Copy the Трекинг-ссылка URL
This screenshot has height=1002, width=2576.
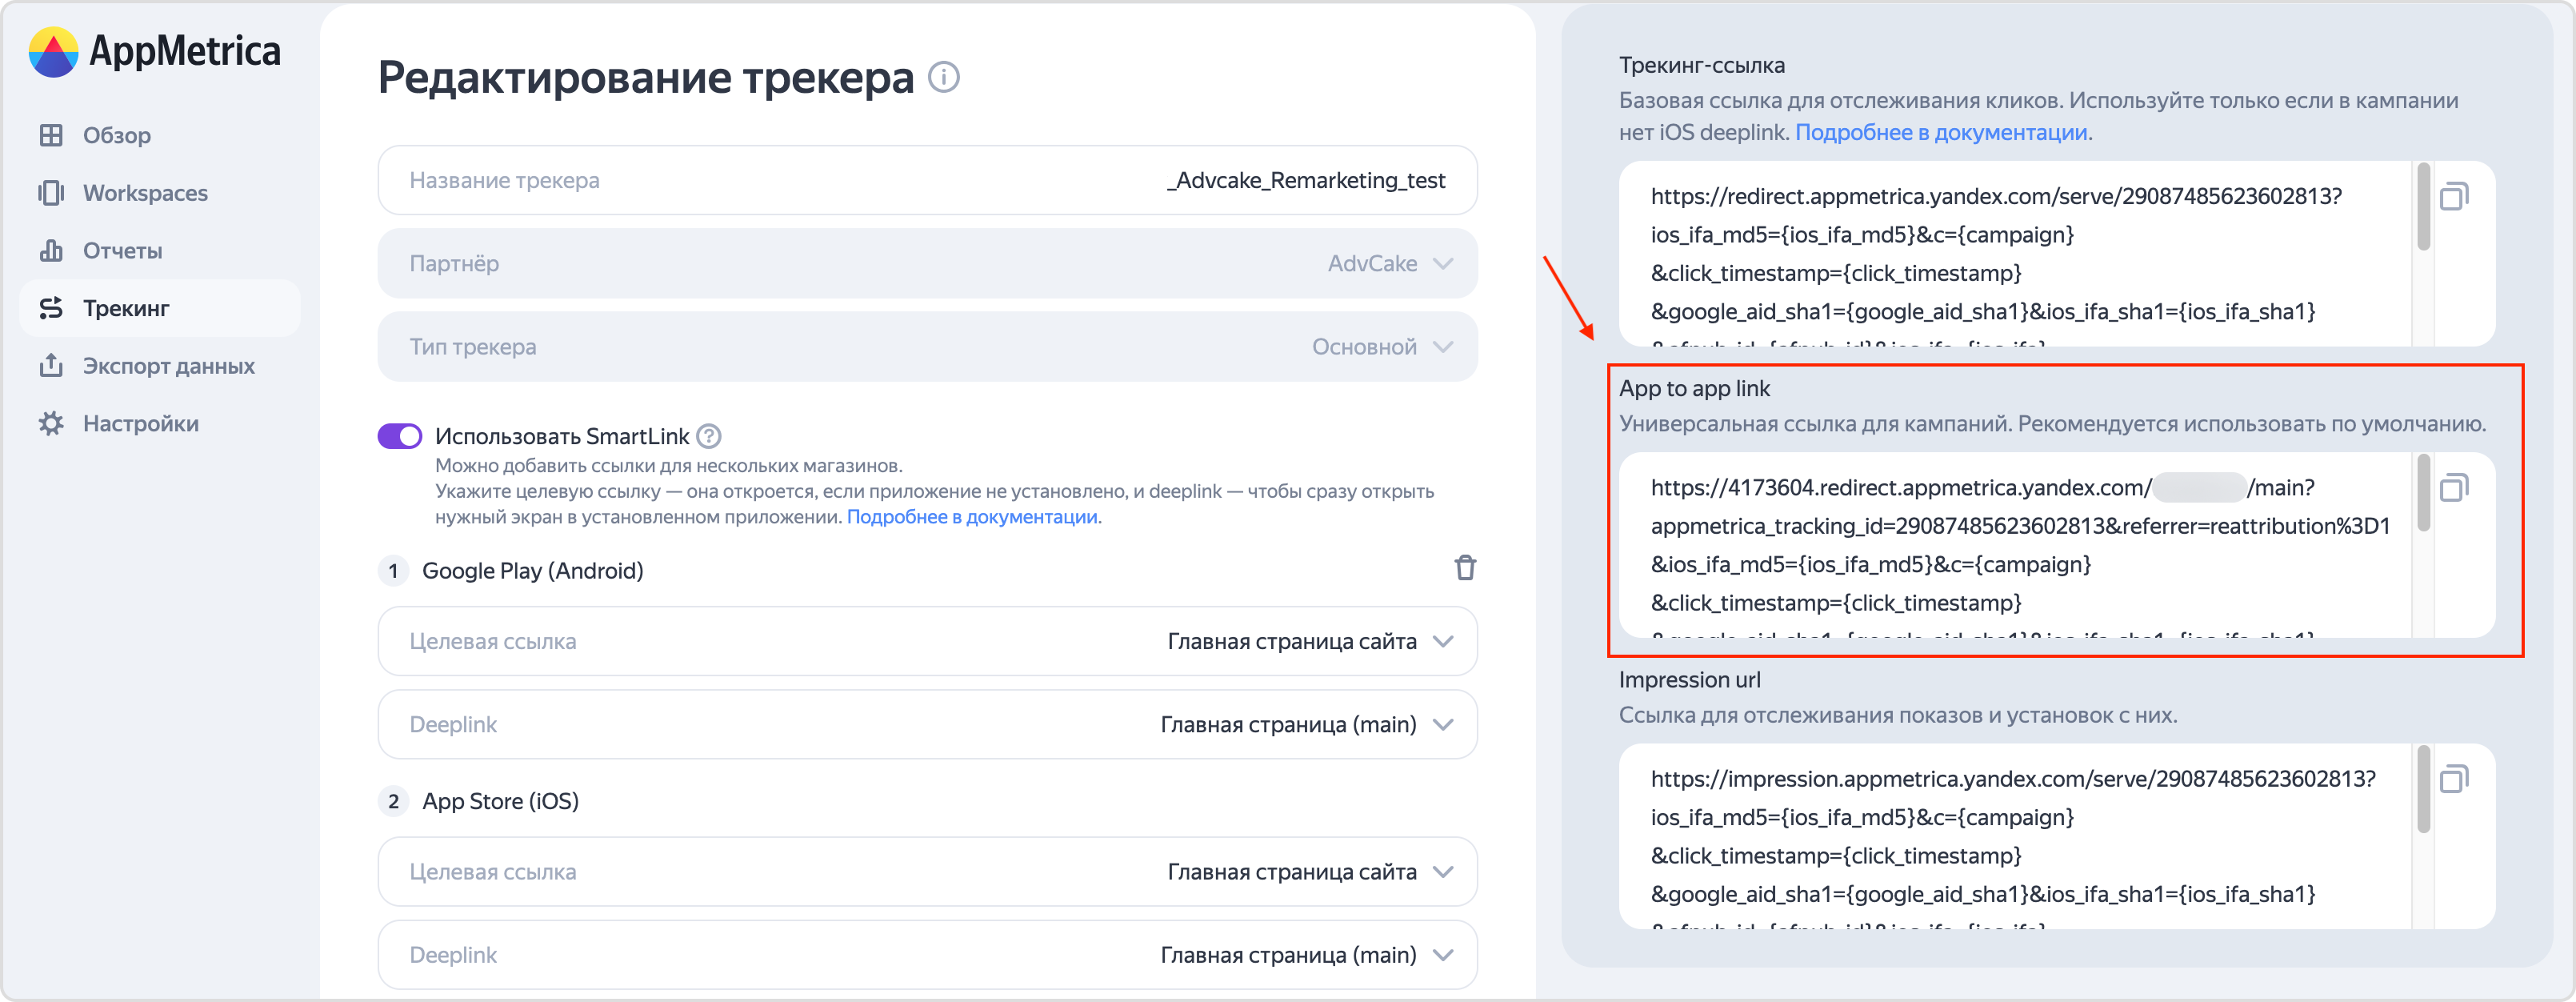[x=2454, y=196]
